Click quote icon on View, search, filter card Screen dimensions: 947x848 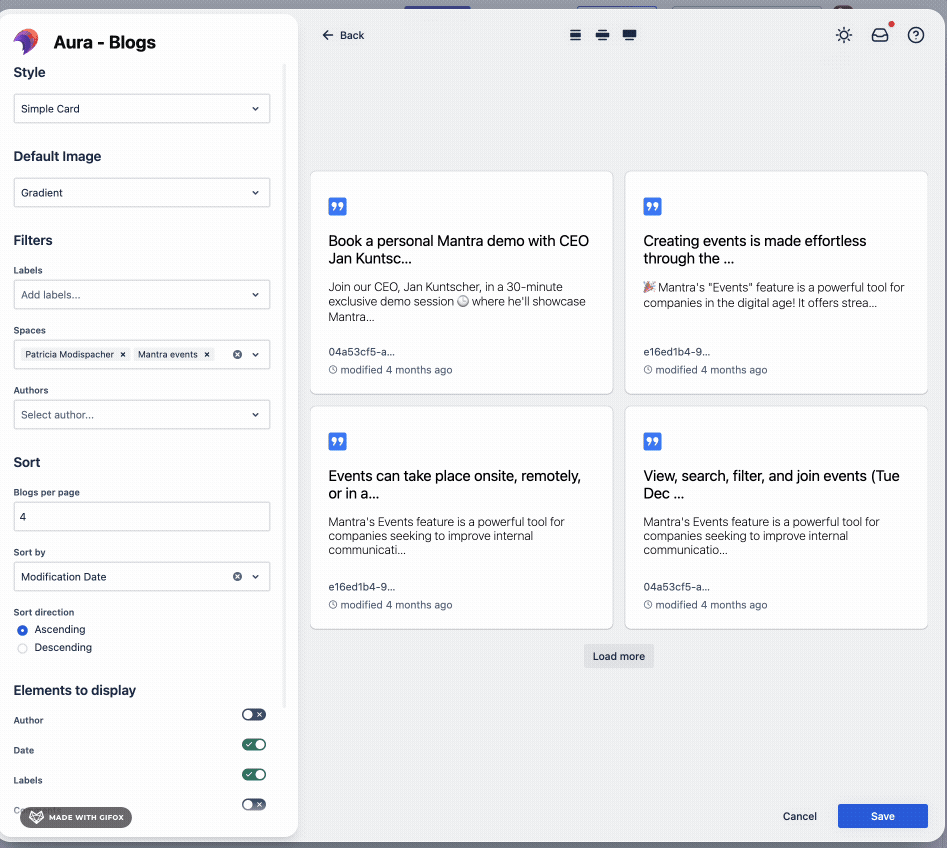coord(652,442)
